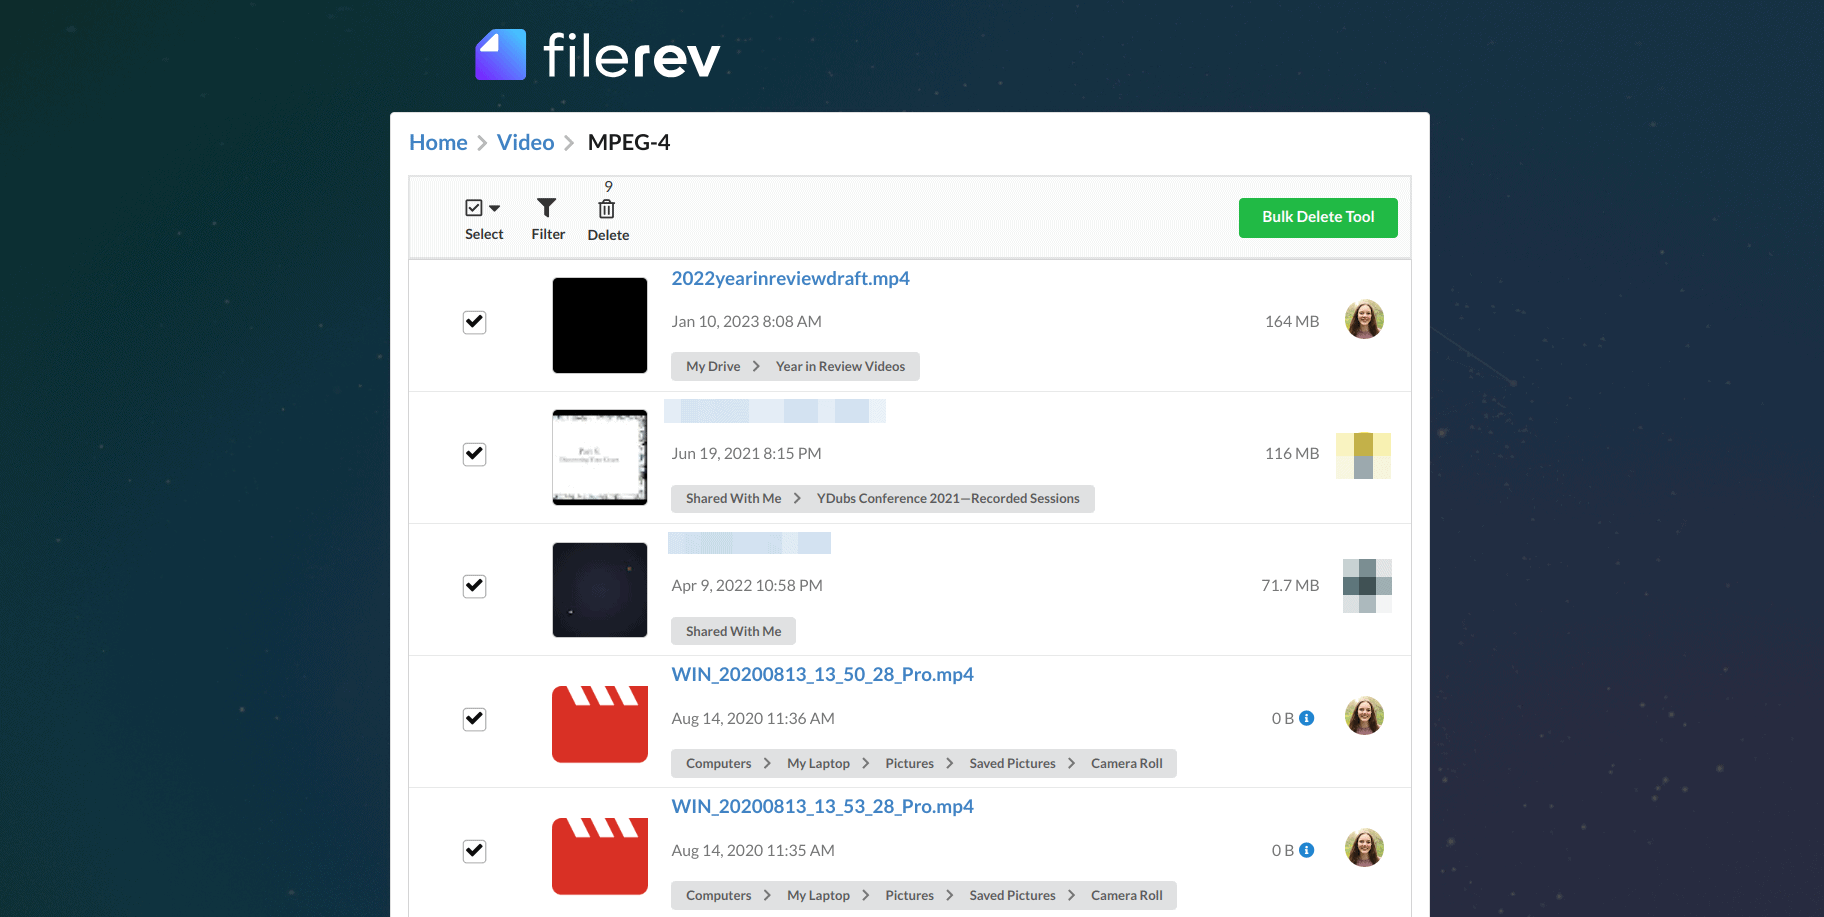Go to Home in the breadcrumb
This screenshot has height=917, width=1824.
[438, 143]
